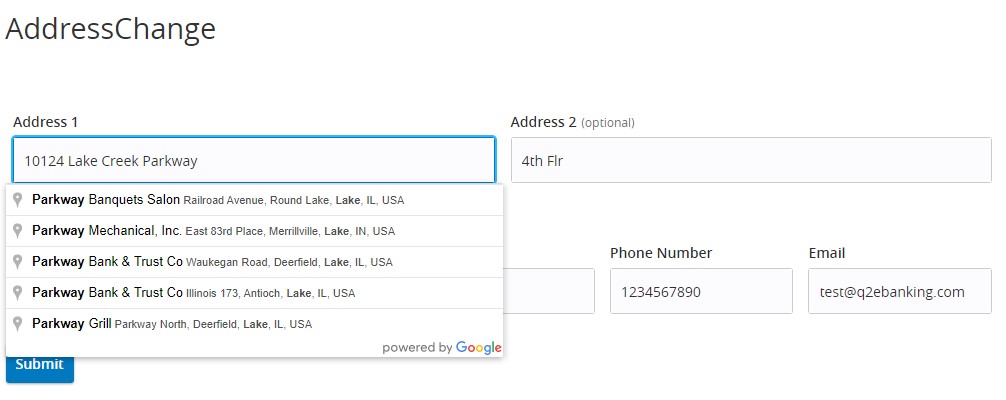Select Parkway Grill suggestion
The image size is (1006, 400).
coord(255,324)
